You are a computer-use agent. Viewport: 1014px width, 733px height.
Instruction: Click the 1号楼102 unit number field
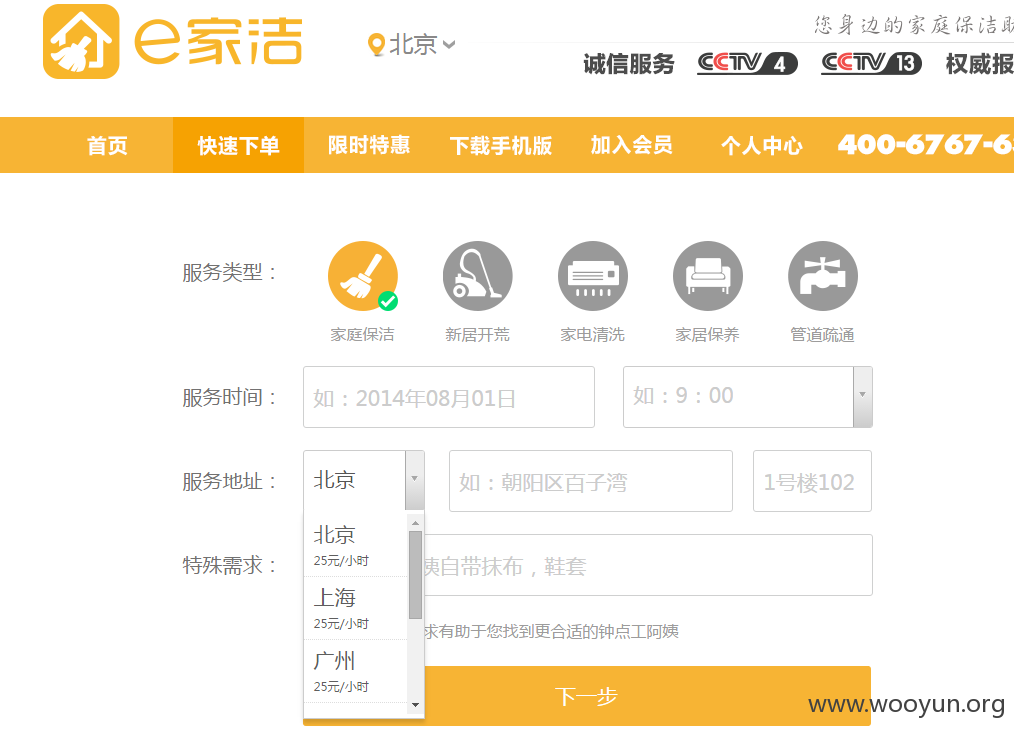tap(812, 481)
